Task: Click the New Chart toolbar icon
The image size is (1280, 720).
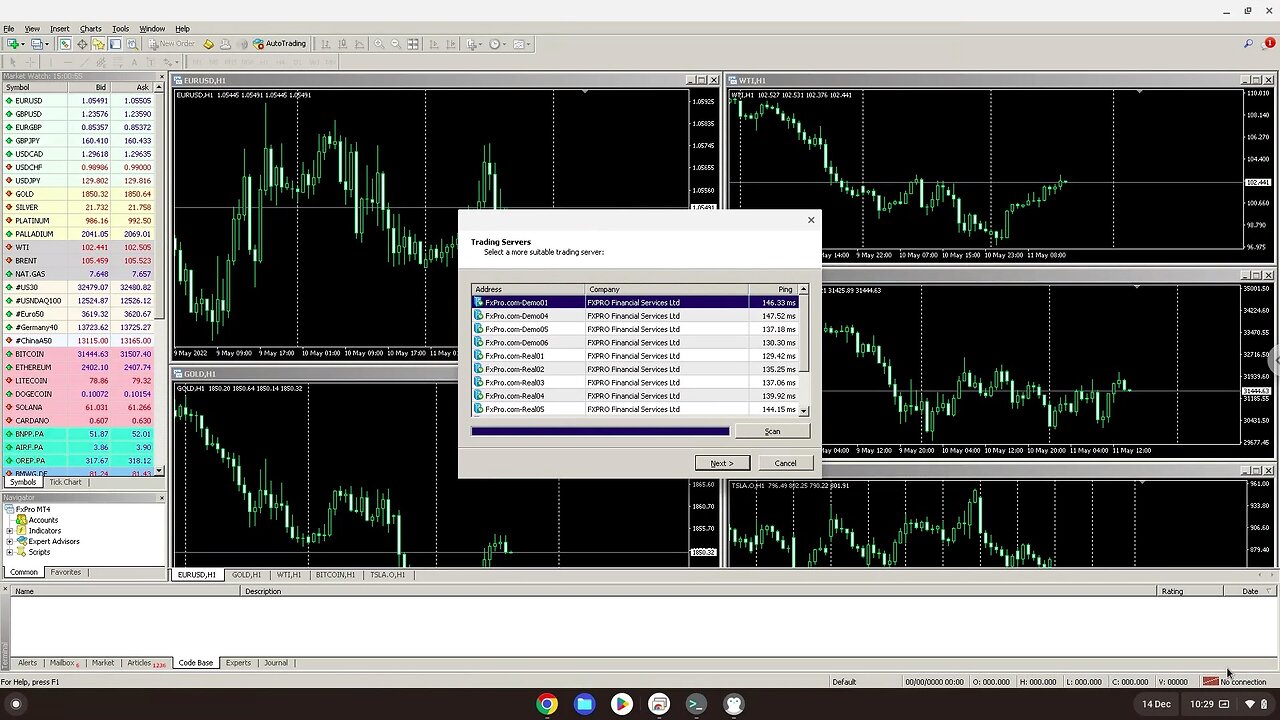Action: pyautogui.click(x=11, y=44)
